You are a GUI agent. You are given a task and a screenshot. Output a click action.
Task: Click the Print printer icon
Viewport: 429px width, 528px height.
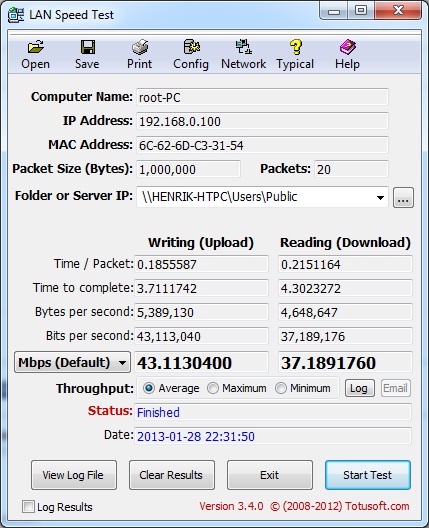(x=140, y=47)
